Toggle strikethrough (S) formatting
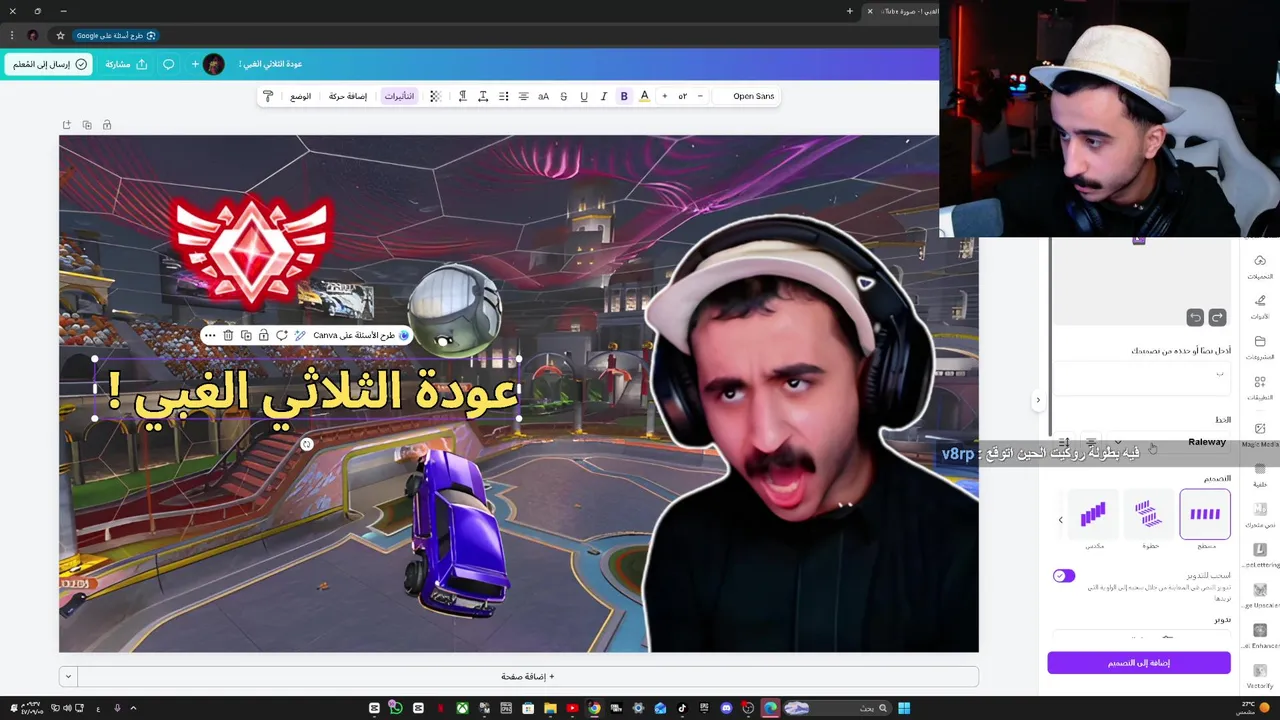1280x720 pixels. [563, 96]
